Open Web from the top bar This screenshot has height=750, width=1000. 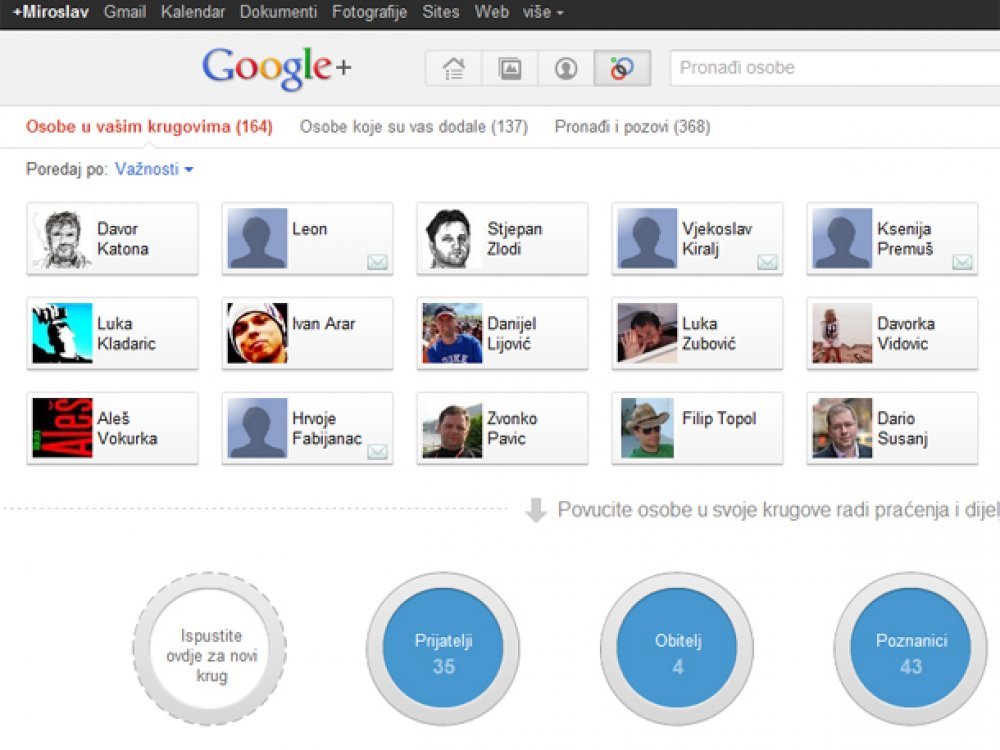point(492,12)
